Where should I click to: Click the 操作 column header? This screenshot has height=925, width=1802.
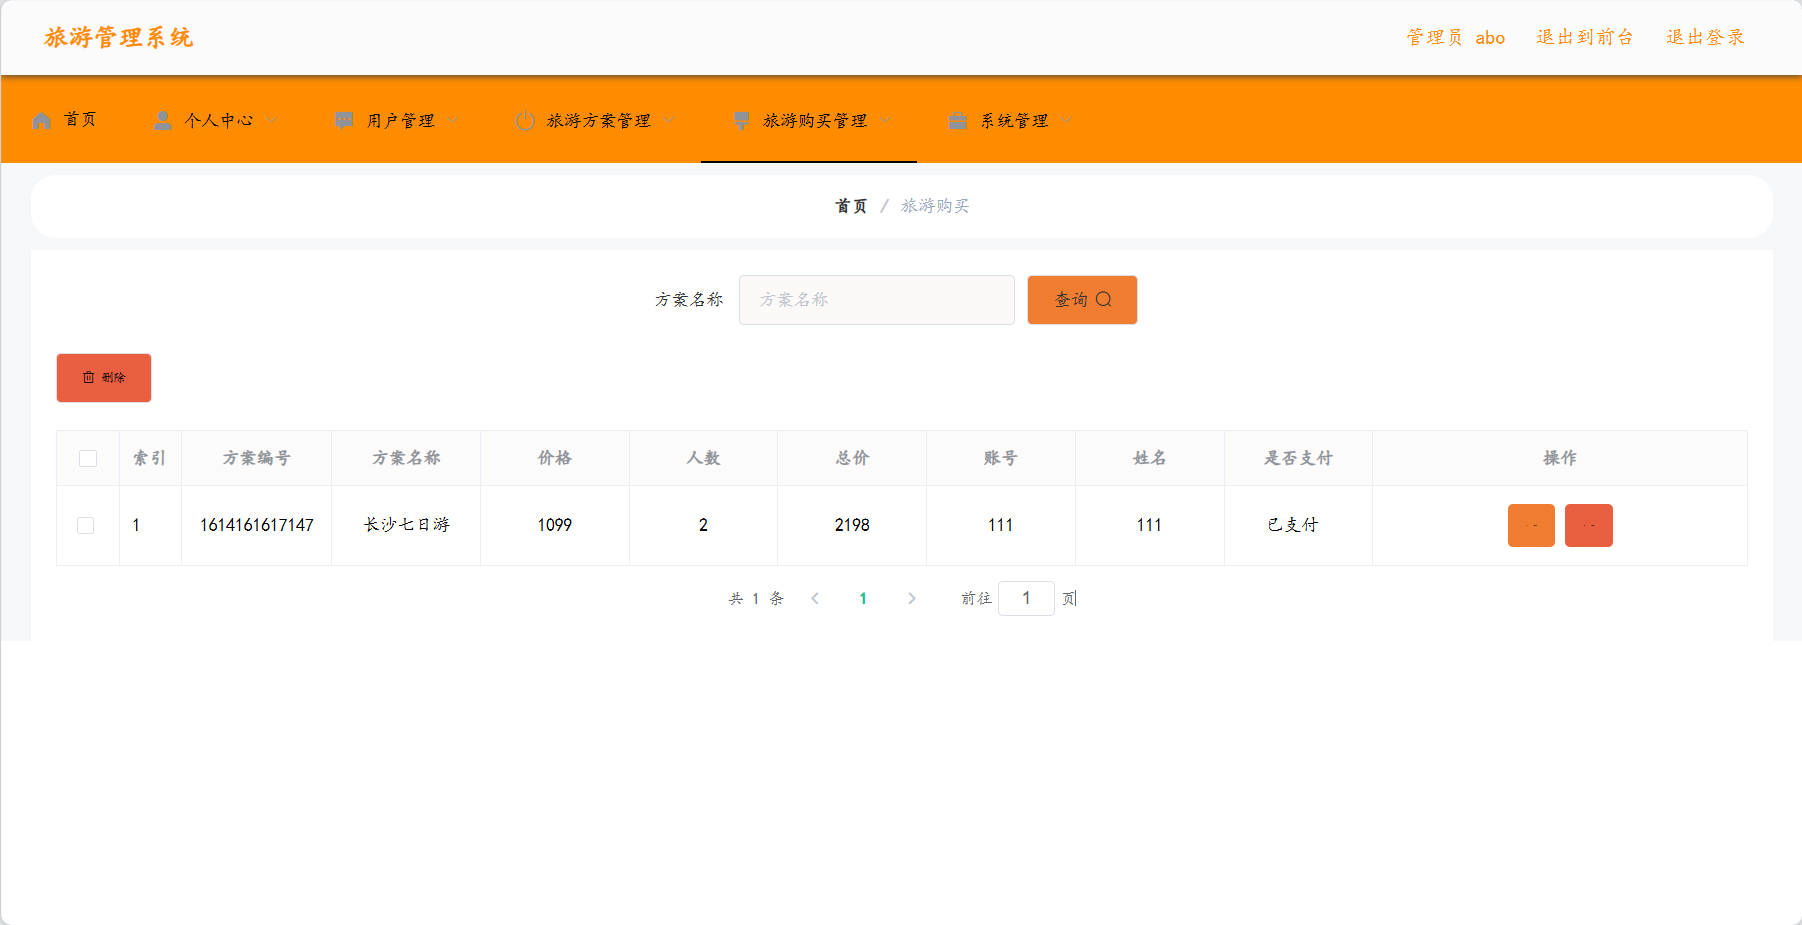(x=1560, y=458)
